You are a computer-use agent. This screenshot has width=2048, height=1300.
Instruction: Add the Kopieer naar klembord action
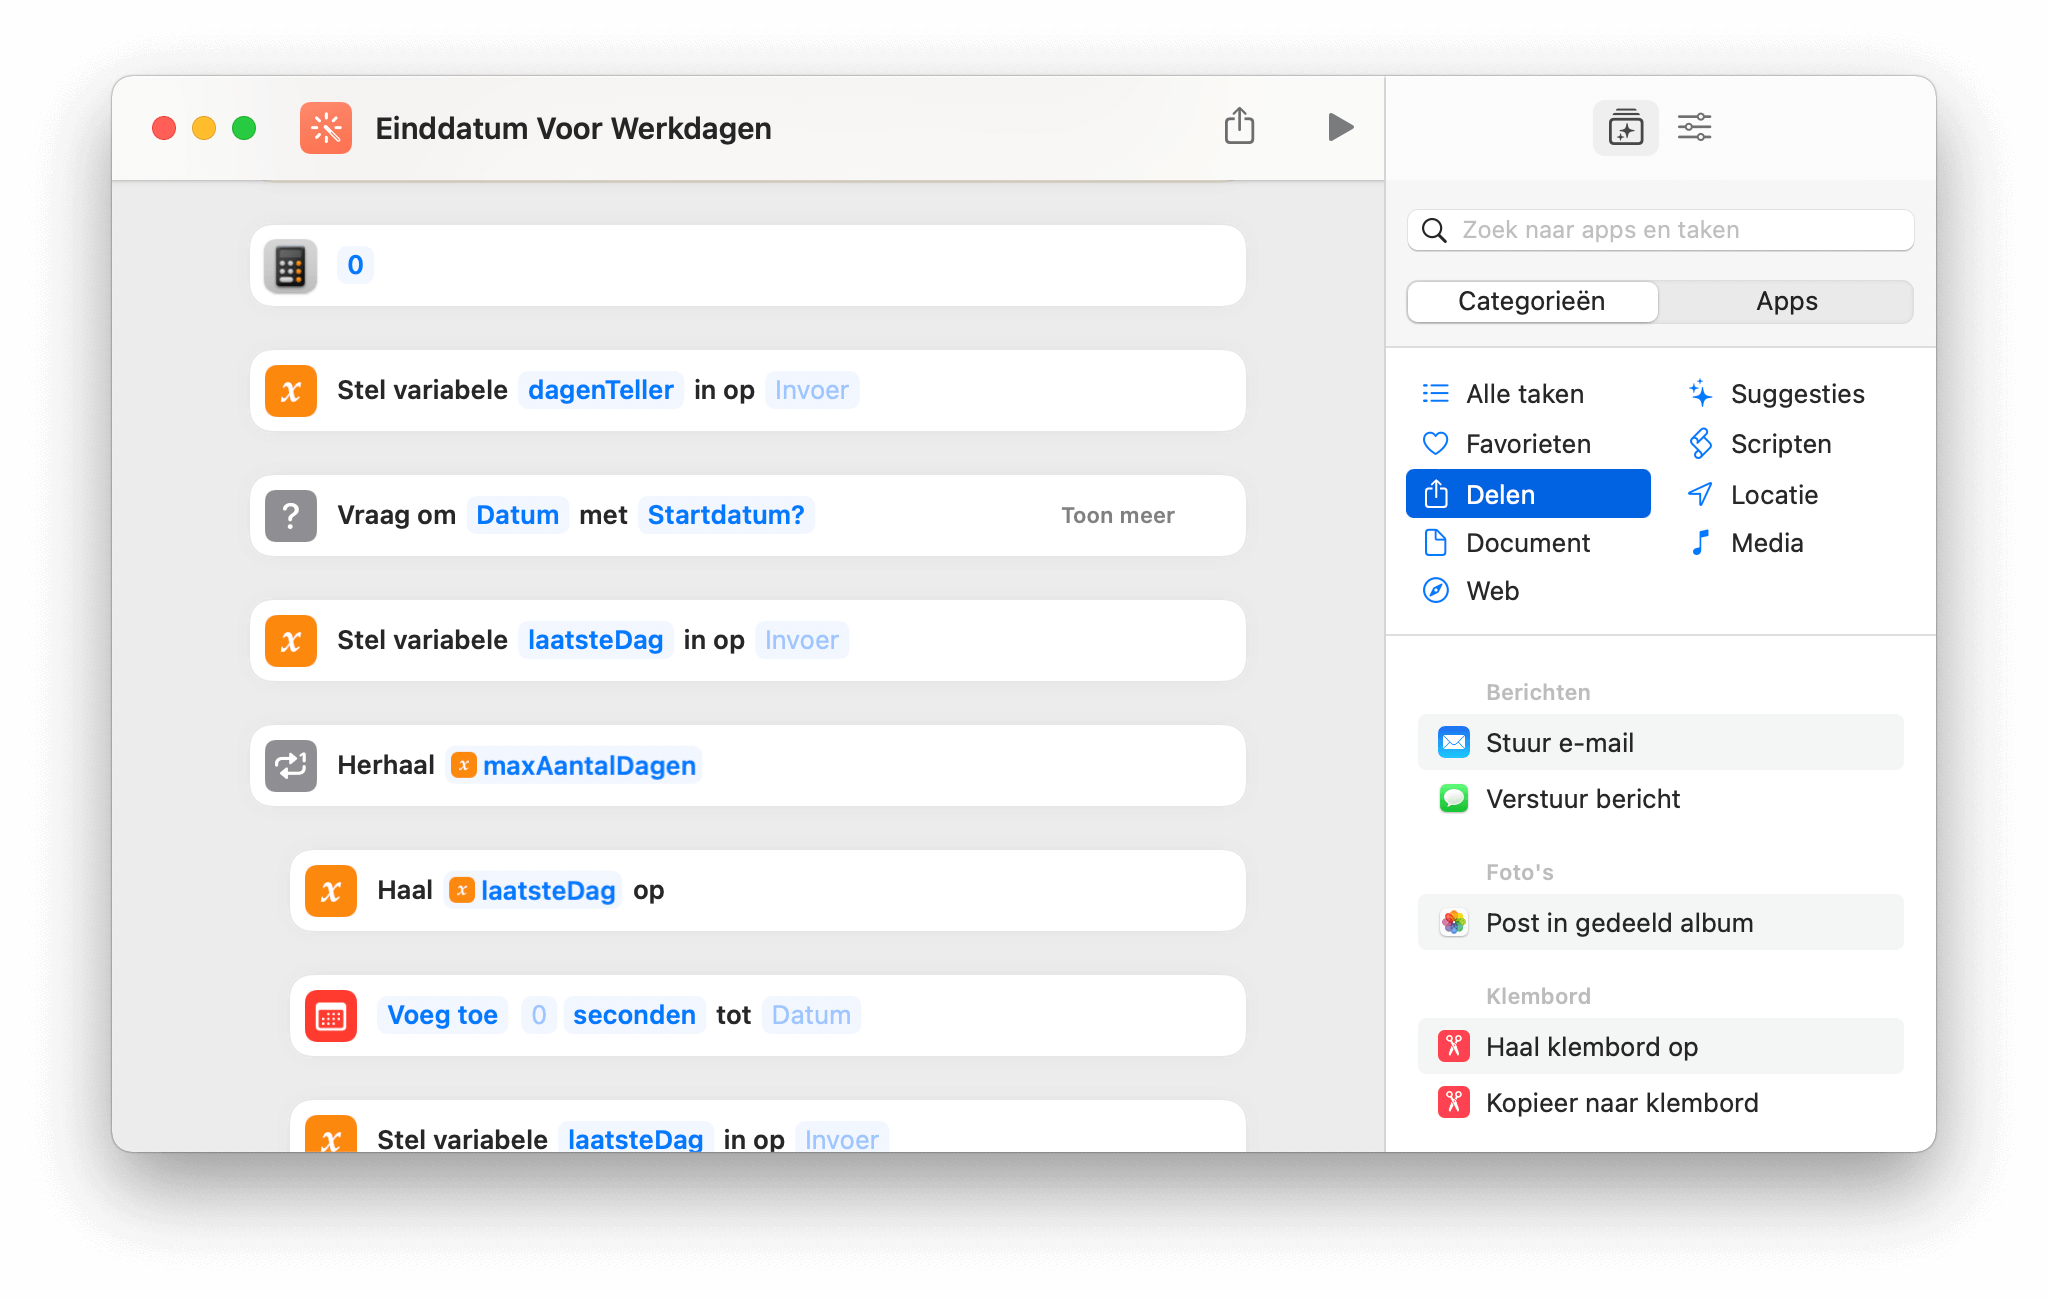[1660, 1103]
